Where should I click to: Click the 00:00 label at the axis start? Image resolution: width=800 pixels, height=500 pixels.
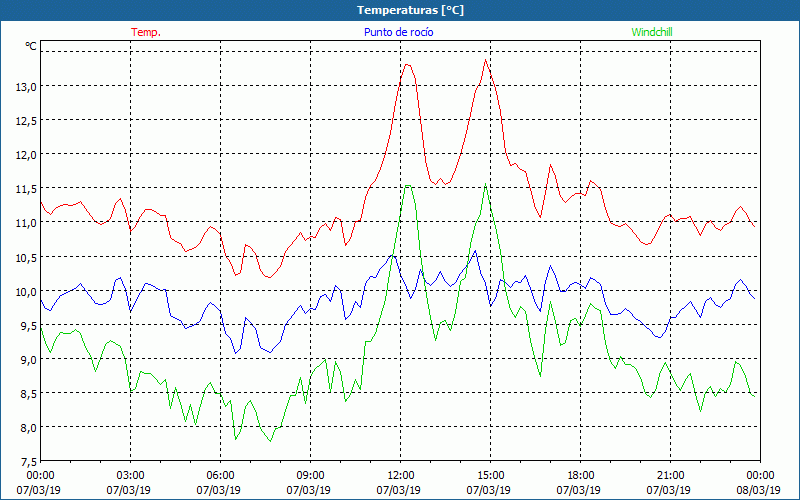tap(40, 476)
